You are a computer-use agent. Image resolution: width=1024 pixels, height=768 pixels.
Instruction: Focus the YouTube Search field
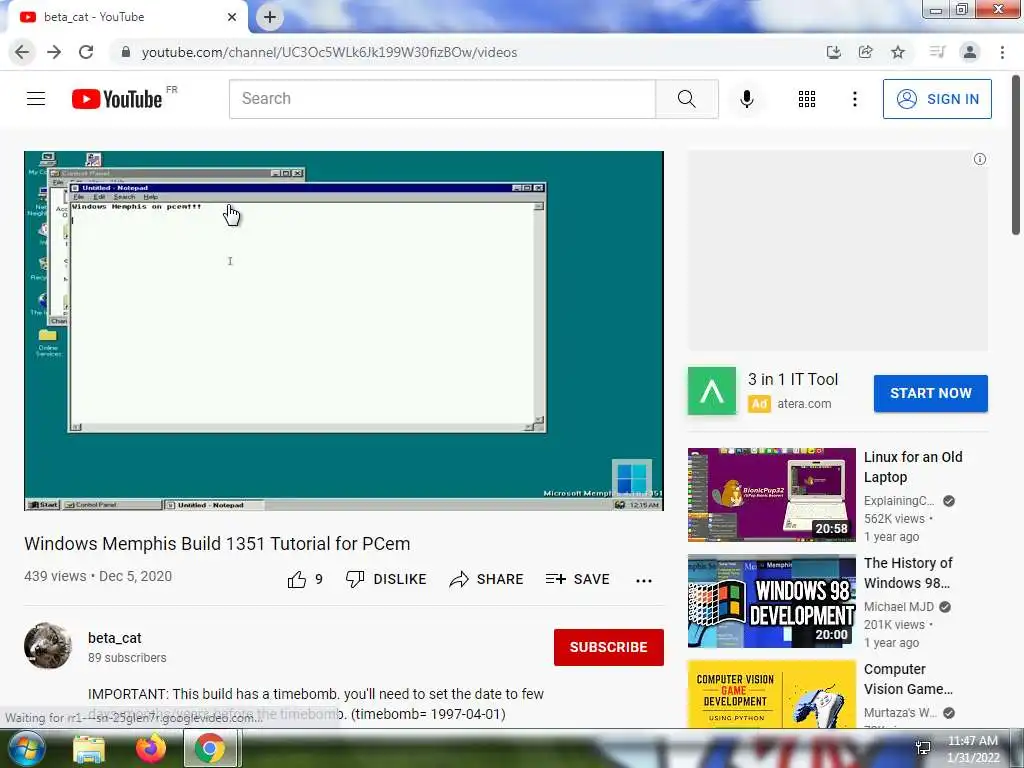coord(442,99)
